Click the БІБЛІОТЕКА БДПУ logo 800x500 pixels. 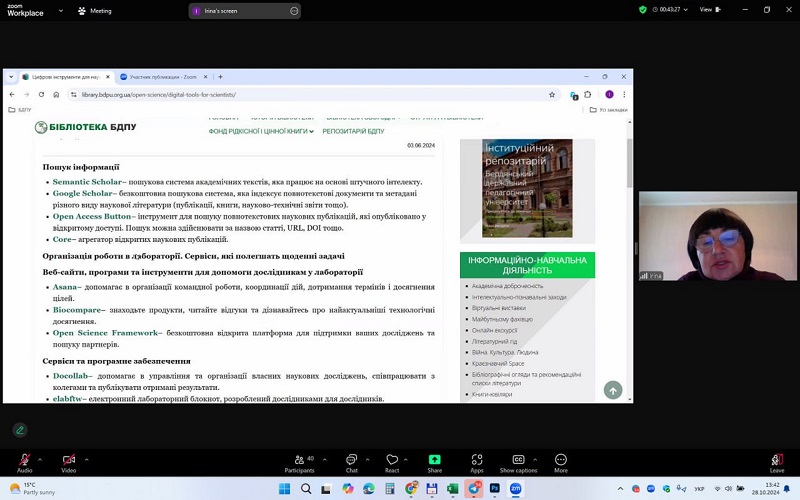85,127
